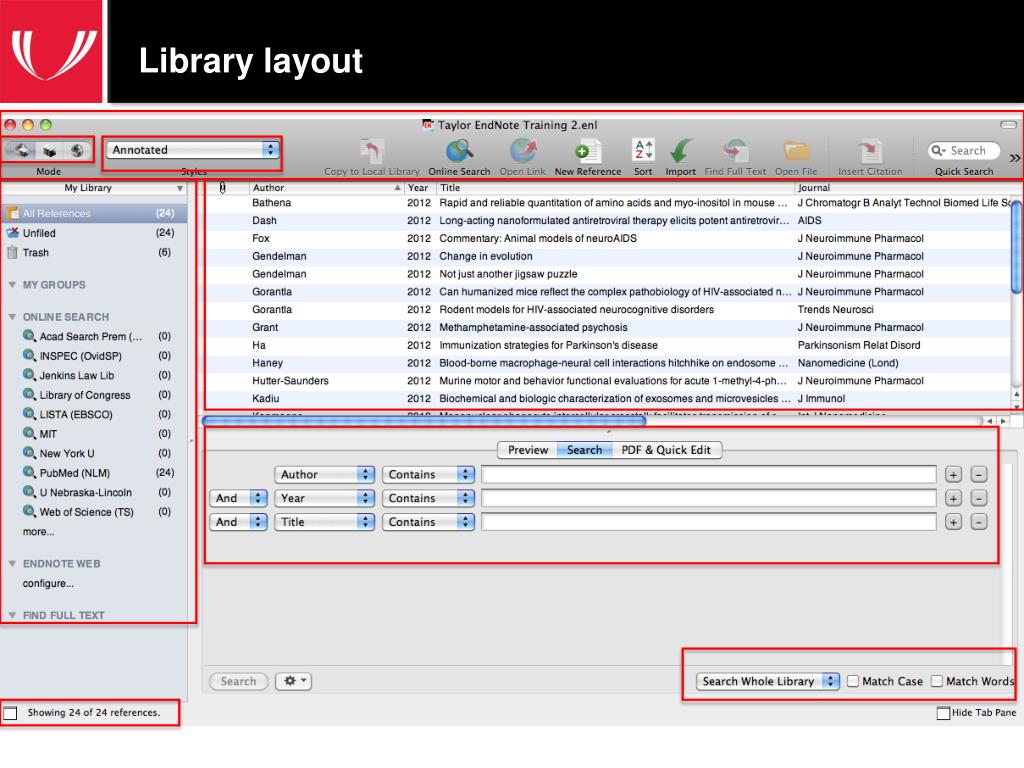The width and height of the screenshot is (1024, 768).
Task: Switch to the Preview tab
Action: [x=527, y=450]
